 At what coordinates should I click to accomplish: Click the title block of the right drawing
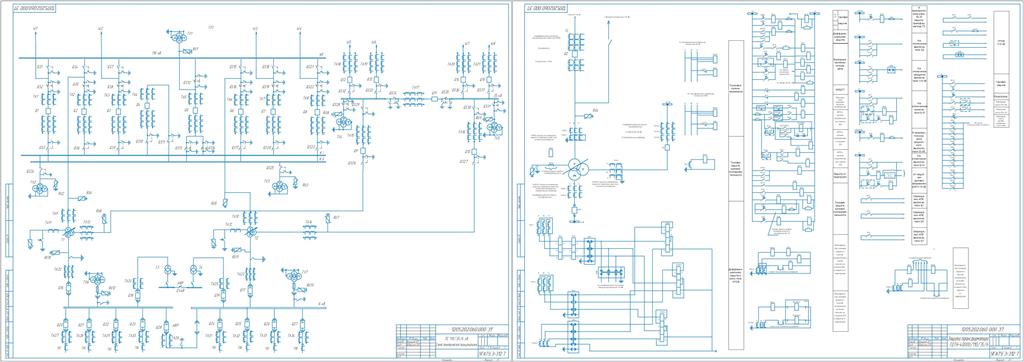(x=963, y=340)
